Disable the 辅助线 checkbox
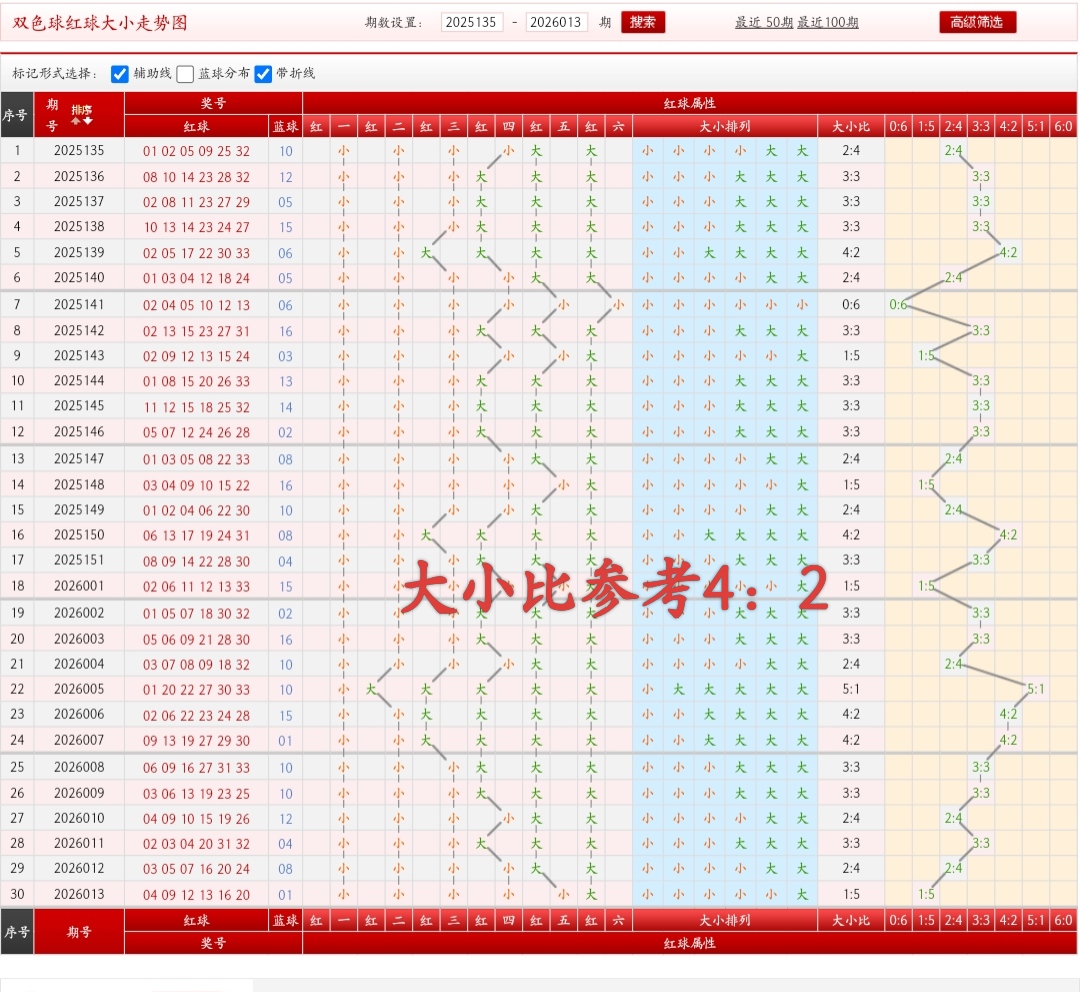 click(120, 73)
